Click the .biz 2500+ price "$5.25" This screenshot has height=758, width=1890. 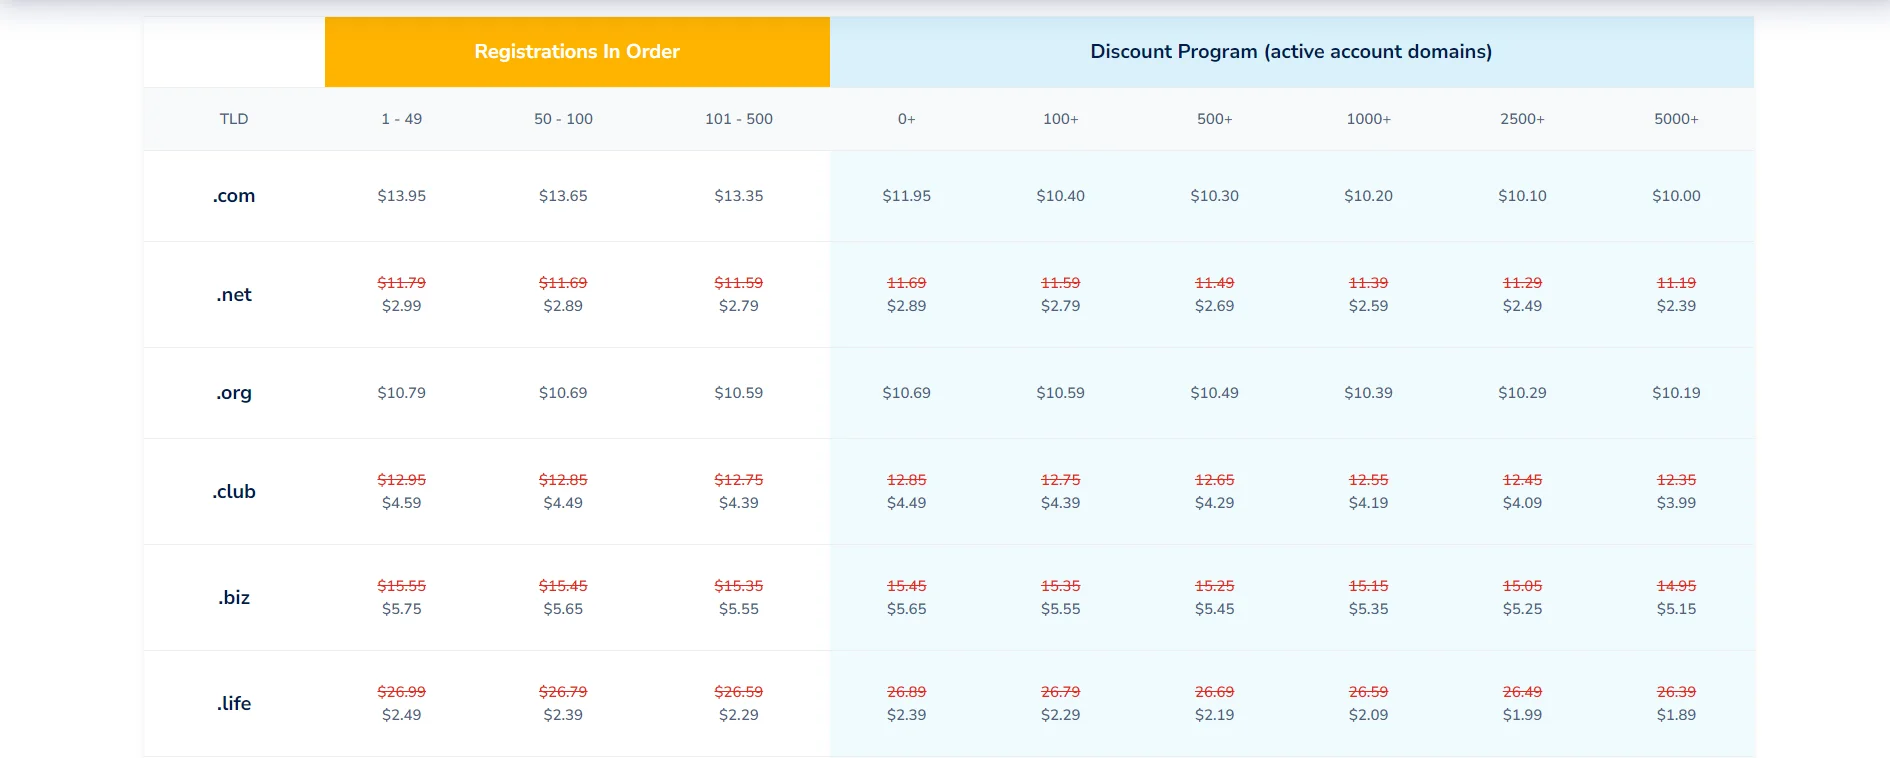(1523, 609)
